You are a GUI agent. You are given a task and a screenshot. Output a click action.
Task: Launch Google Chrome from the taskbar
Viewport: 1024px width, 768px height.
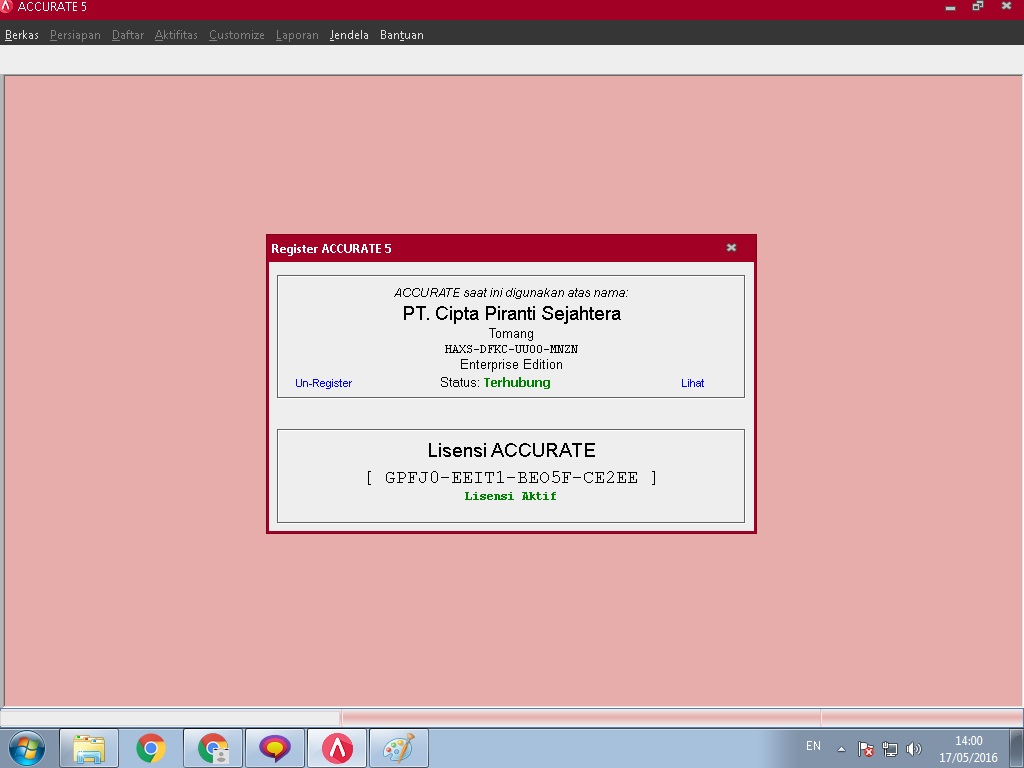[x=151, y=748]
